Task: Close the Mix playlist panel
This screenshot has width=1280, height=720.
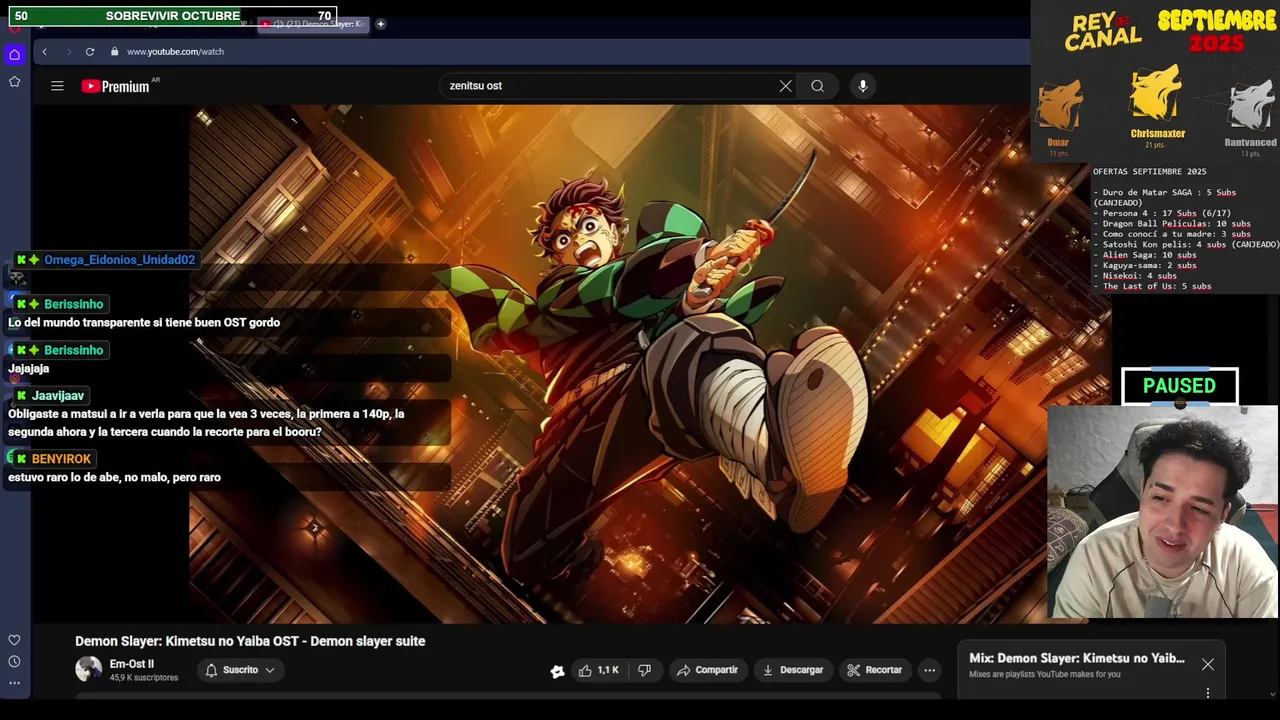Action: [1208, 665]
